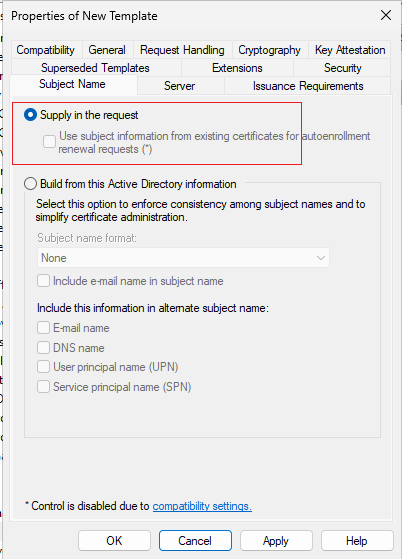
Task: Open Help for this dialog
Action: tap(357, 541)
